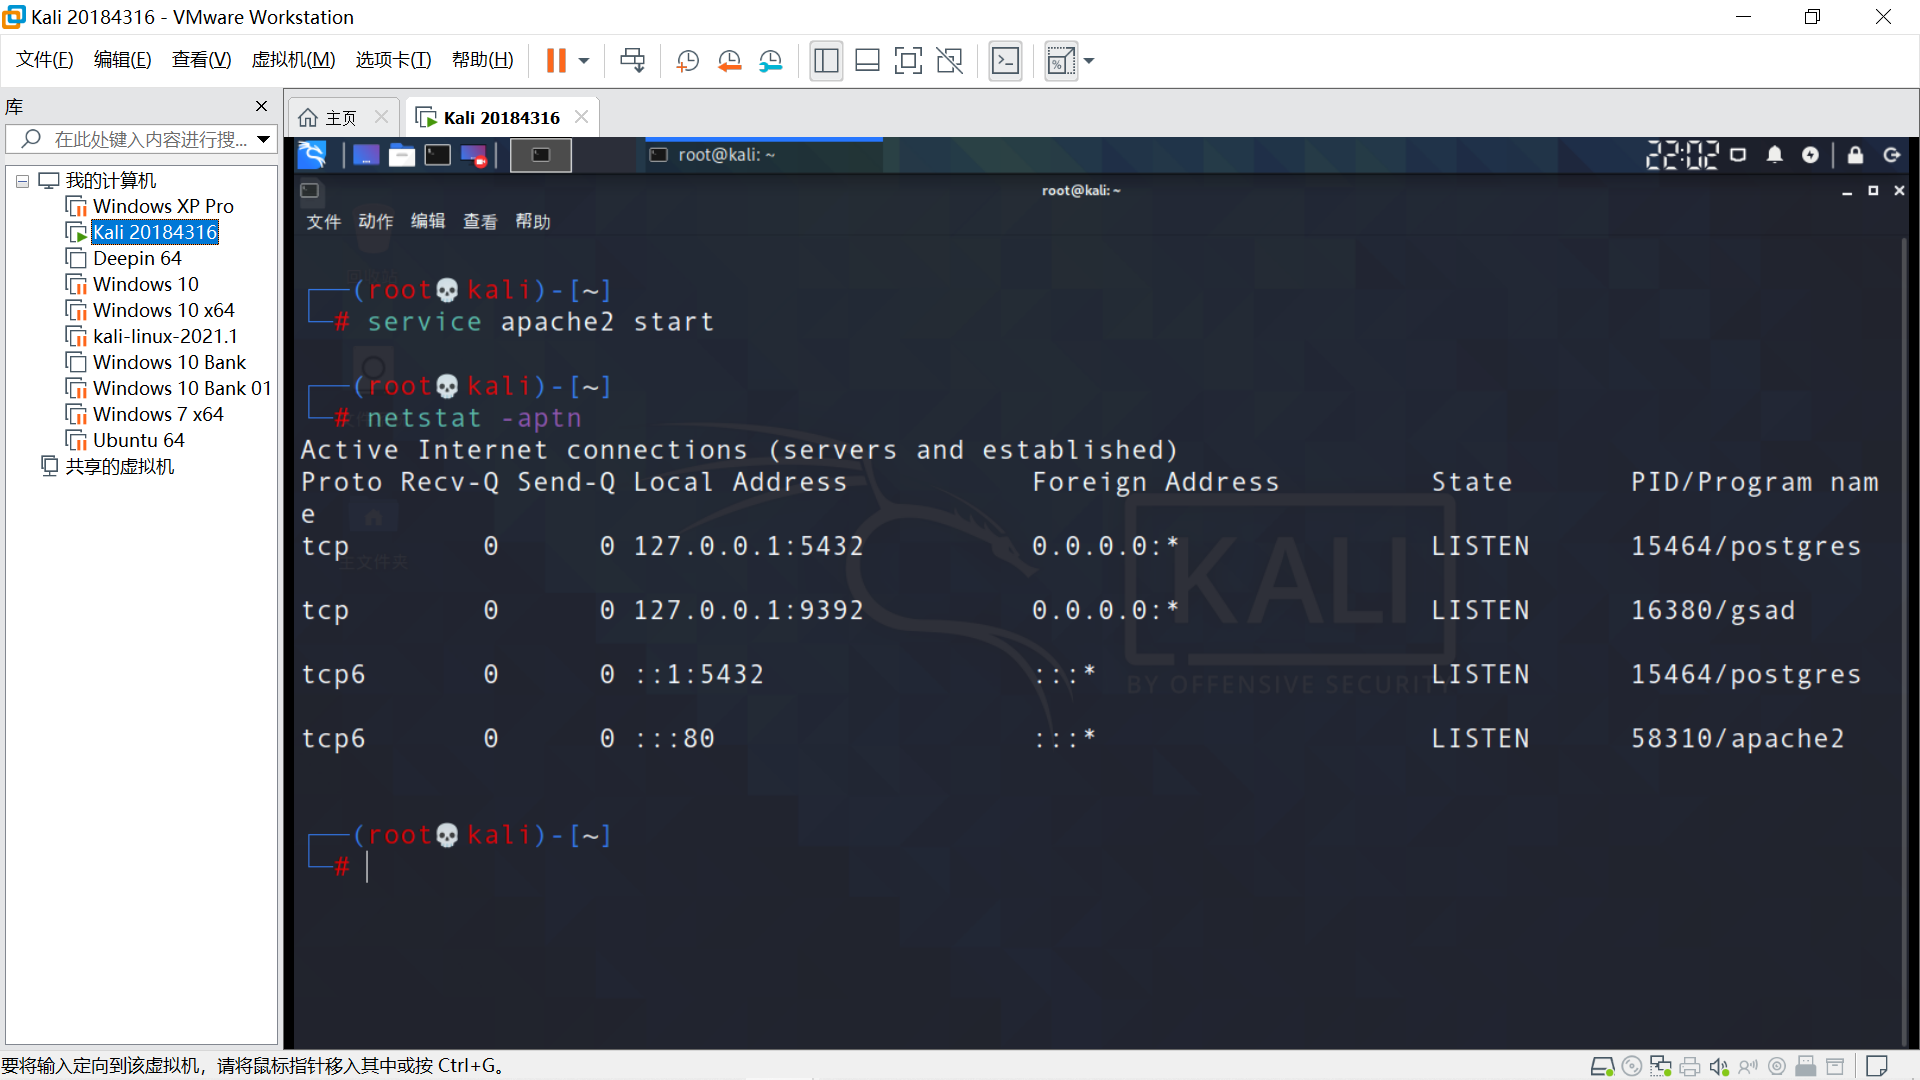Open the console view toolbar icon
The image size is (1920, 1080).
click(x=1005, y=61)
